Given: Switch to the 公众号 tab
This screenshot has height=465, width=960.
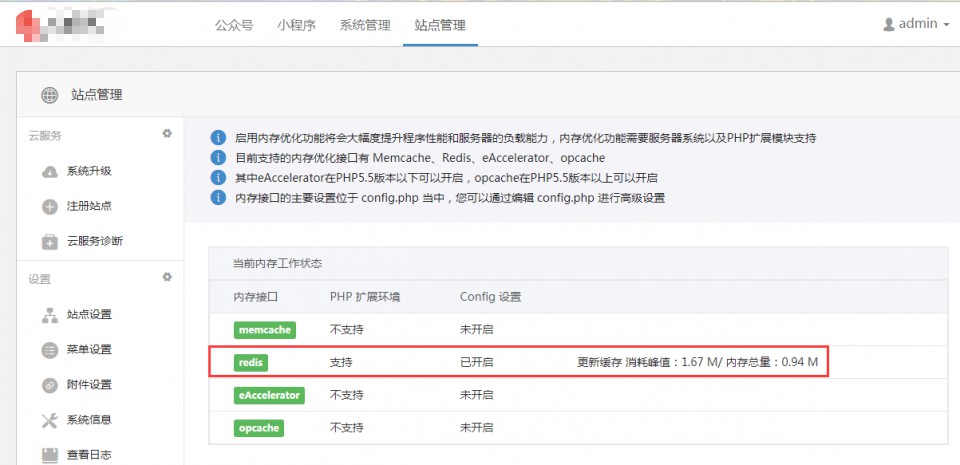Looking at the screenshot, I should 235,25.
